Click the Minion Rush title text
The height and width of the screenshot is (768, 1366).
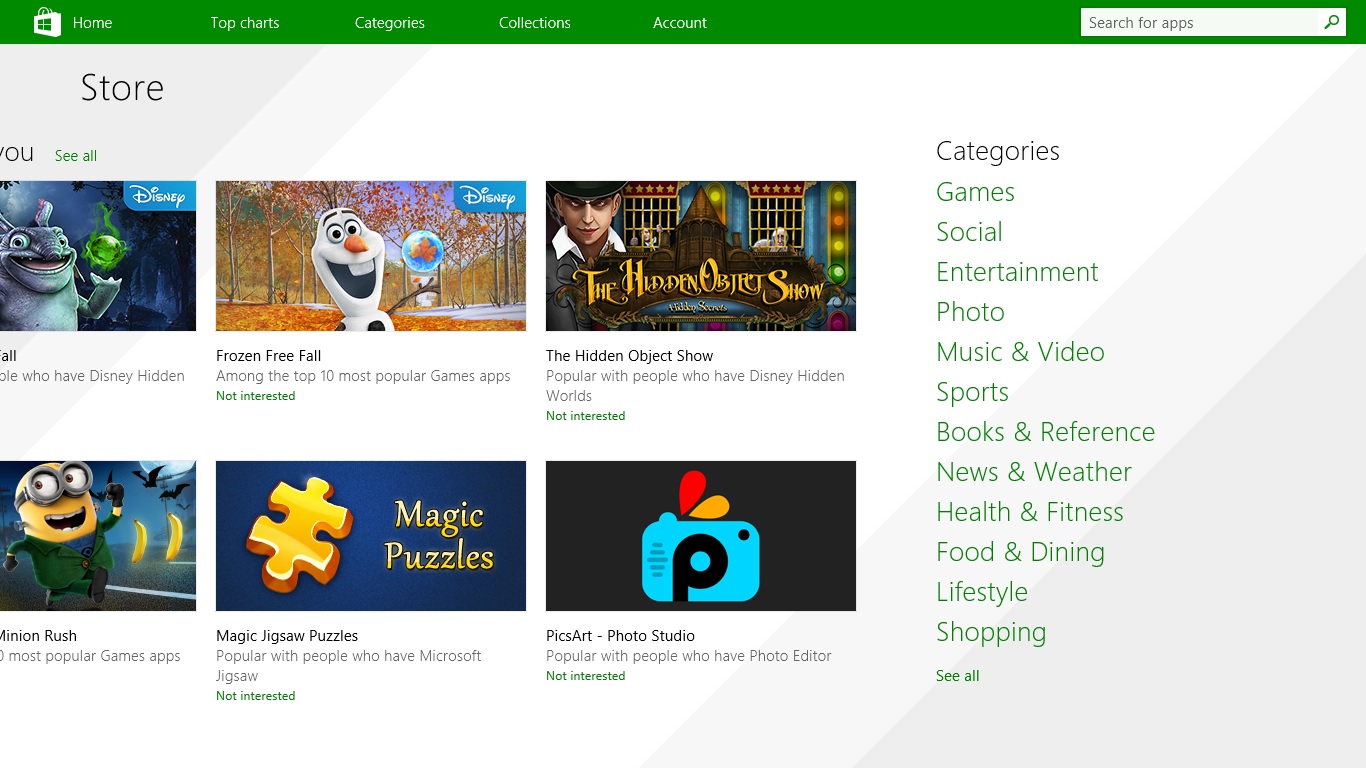tap(38, 636)
